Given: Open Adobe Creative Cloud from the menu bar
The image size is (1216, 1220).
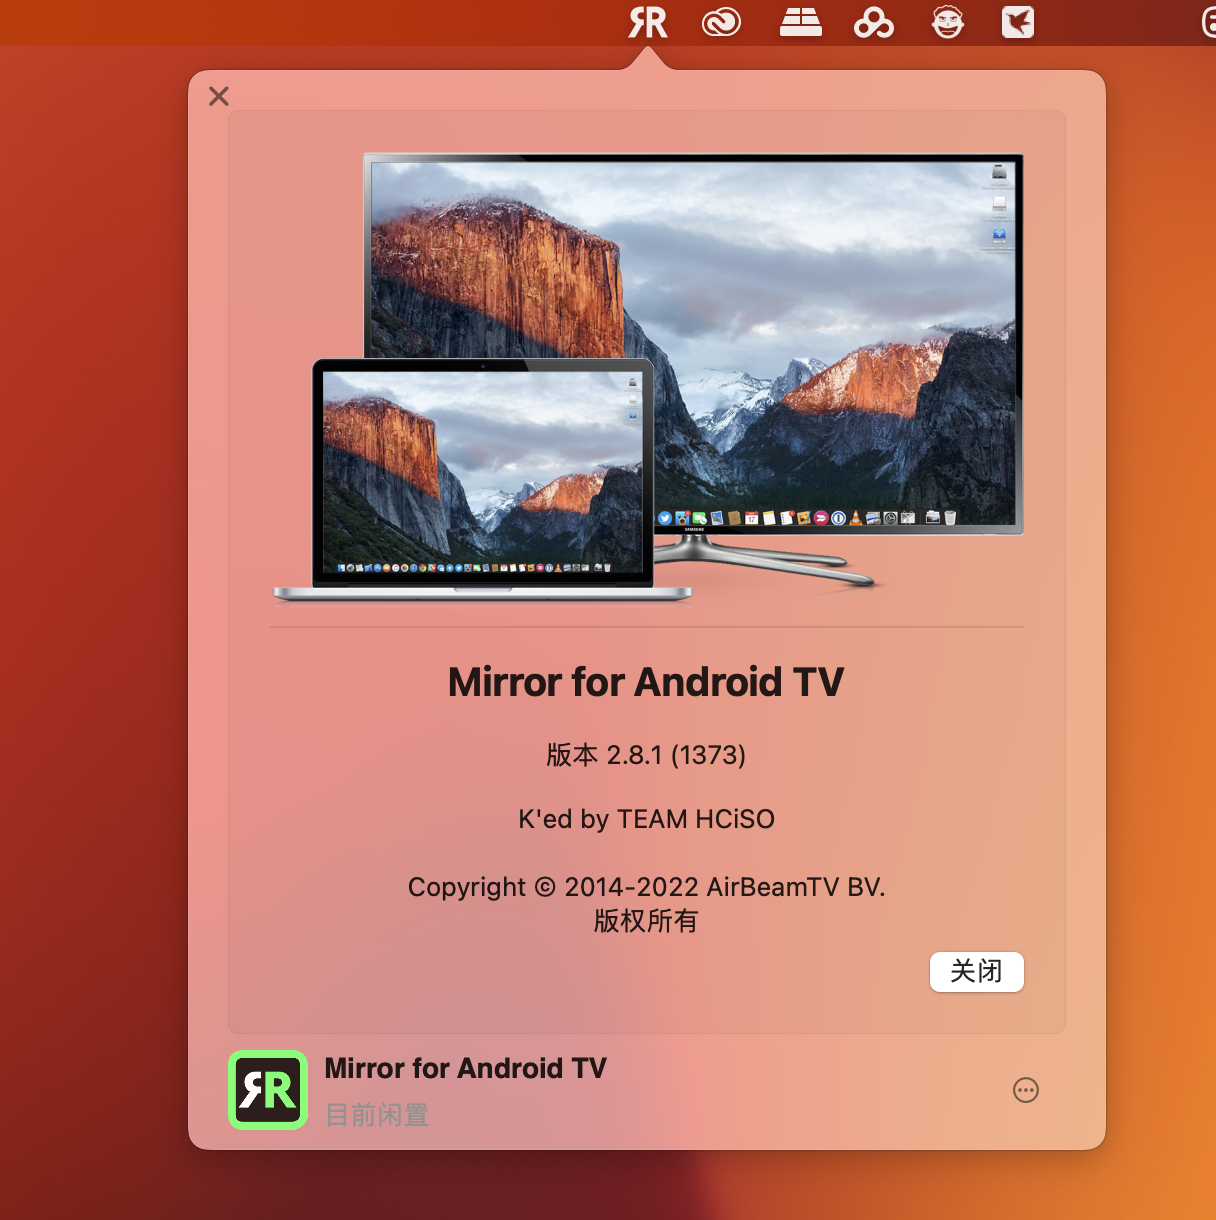Looking at the screenshot, I should click(x=721, y=22).
